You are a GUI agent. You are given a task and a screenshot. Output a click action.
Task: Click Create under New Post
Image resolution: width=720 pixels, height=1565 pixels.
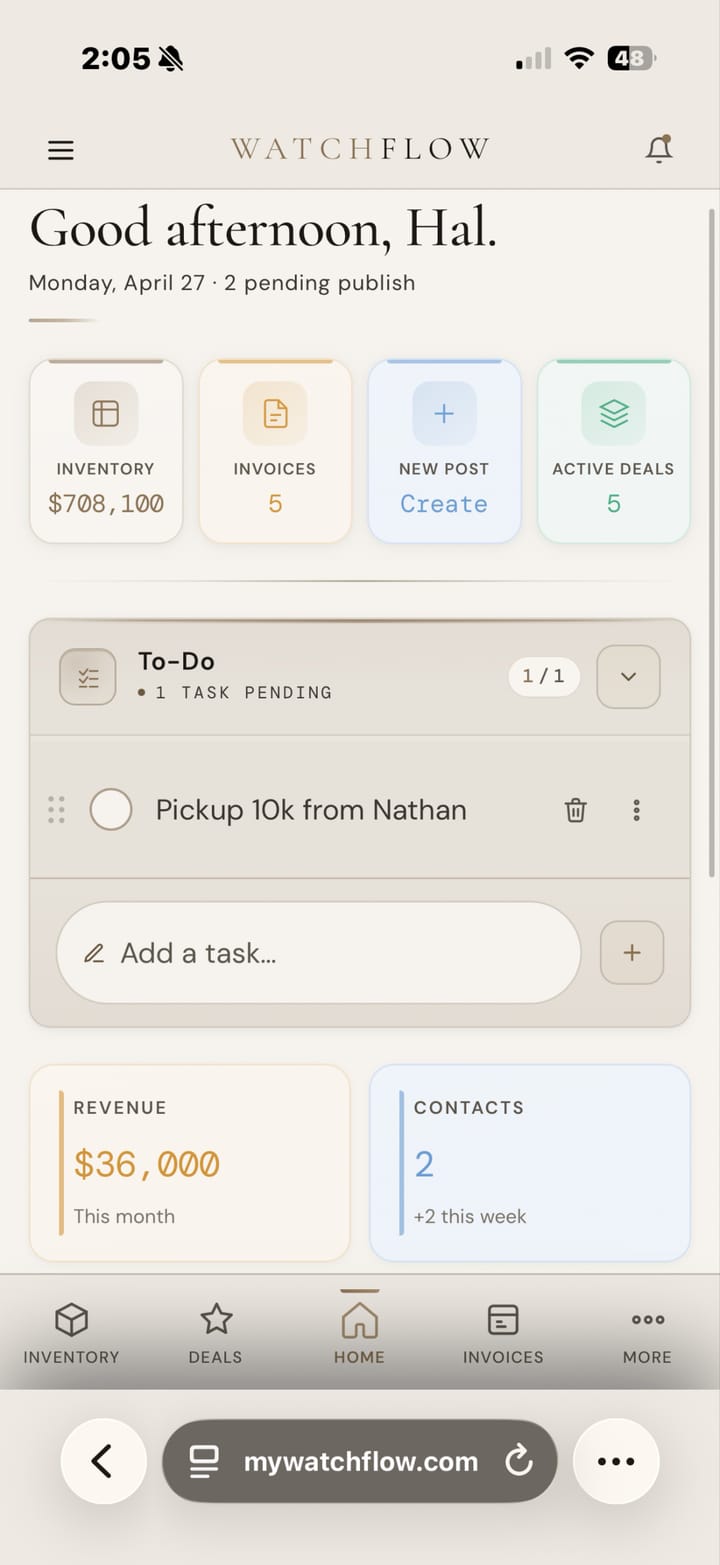443,504
